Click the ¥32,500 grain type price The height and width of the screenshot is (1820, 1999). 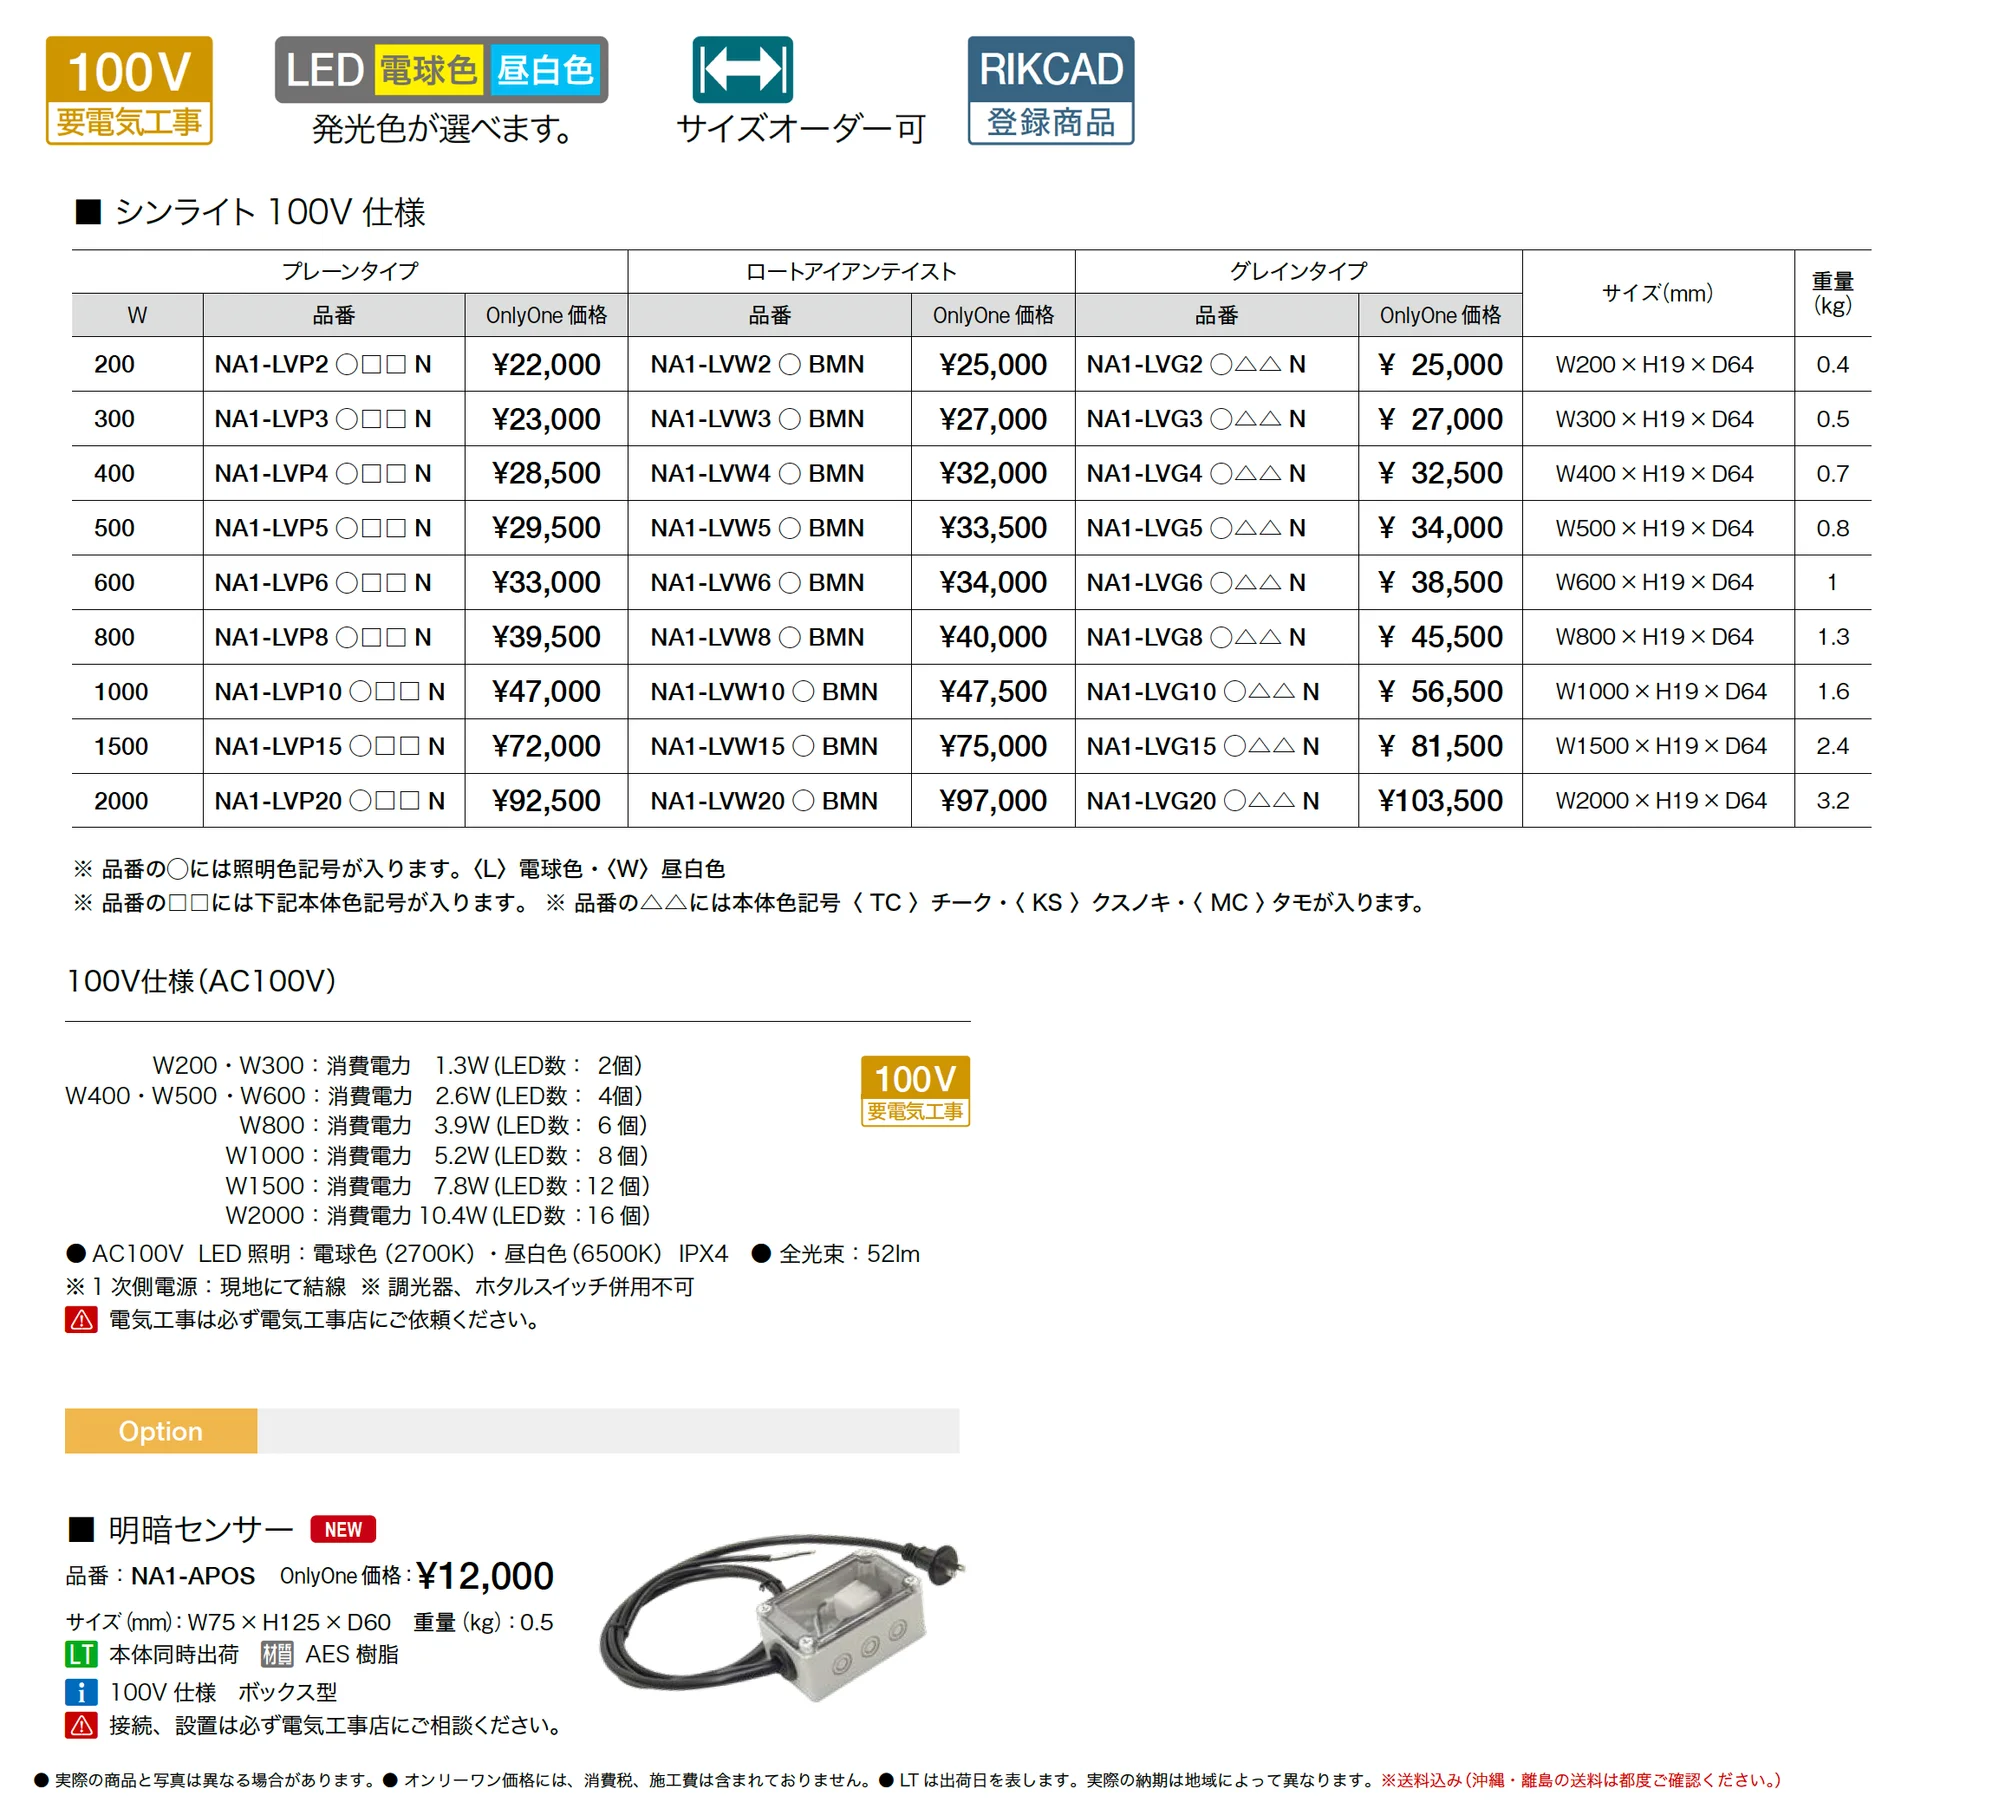(1440, 473)
